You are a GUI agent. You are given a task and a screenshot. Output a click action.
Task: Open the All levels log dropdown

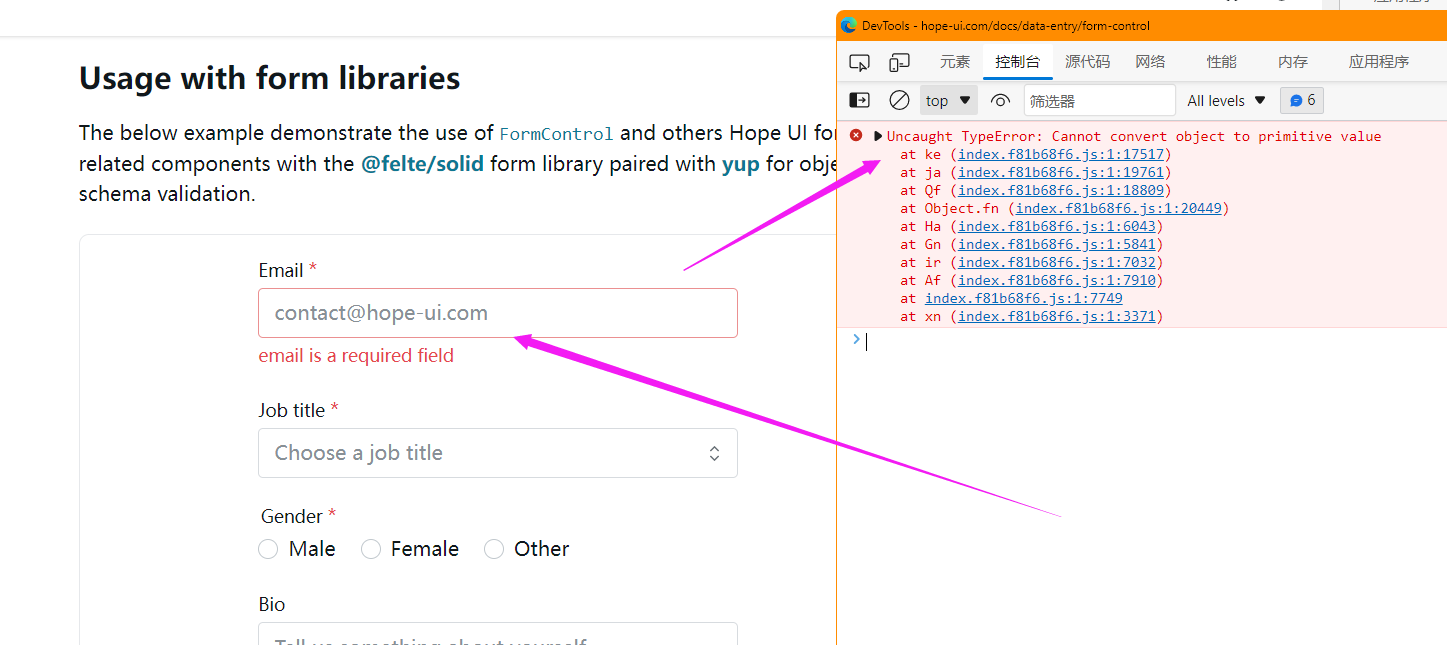tap(1226, 100)
